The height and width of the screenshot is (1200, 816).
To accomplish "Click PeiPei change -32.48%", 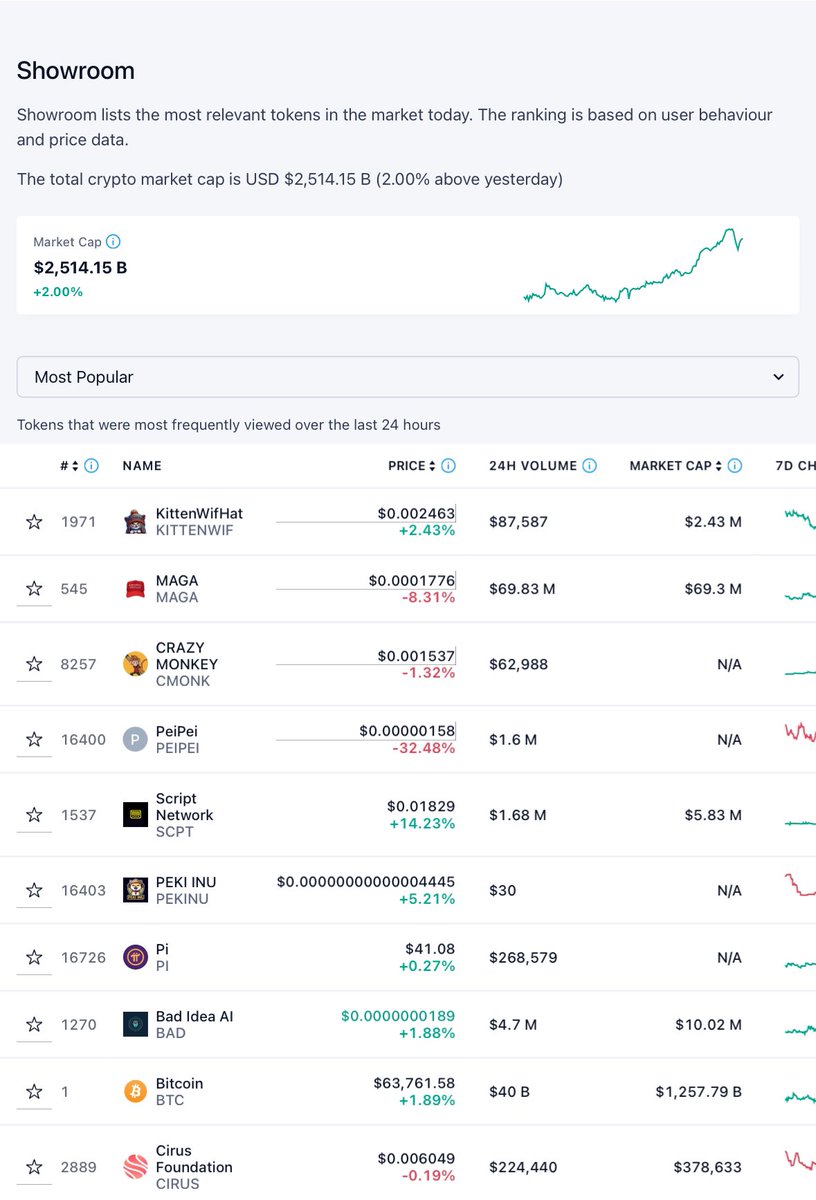I will (x=423, y=748).
